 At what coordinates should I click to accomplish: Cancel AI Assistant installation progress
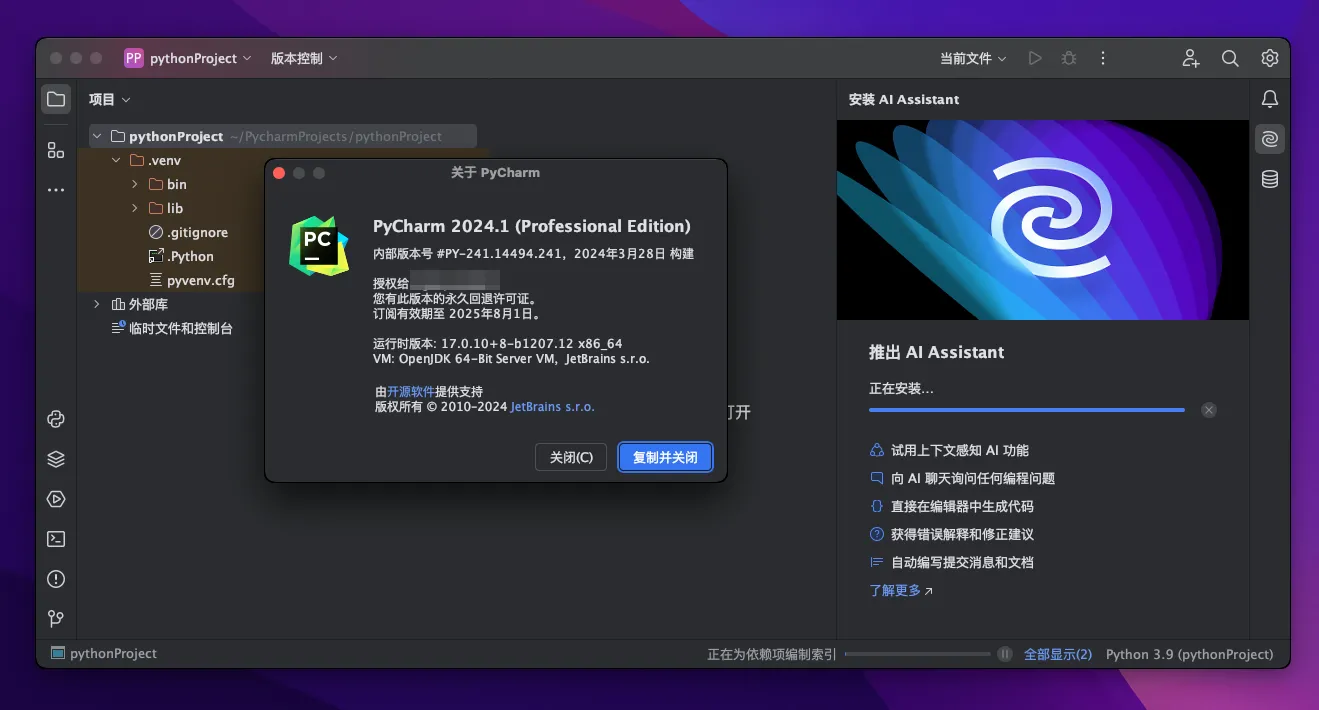1209,410
